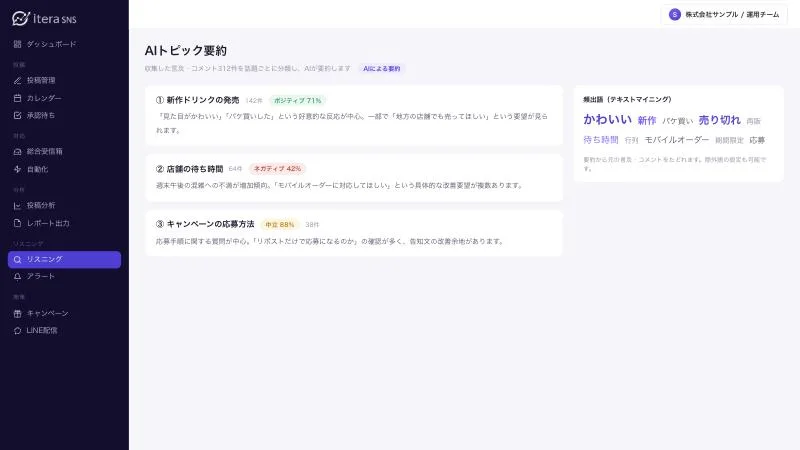This screenshot has width=800, height=450.
Task: Click the chart icon for 投稿分析
Action: click(17, 206)
